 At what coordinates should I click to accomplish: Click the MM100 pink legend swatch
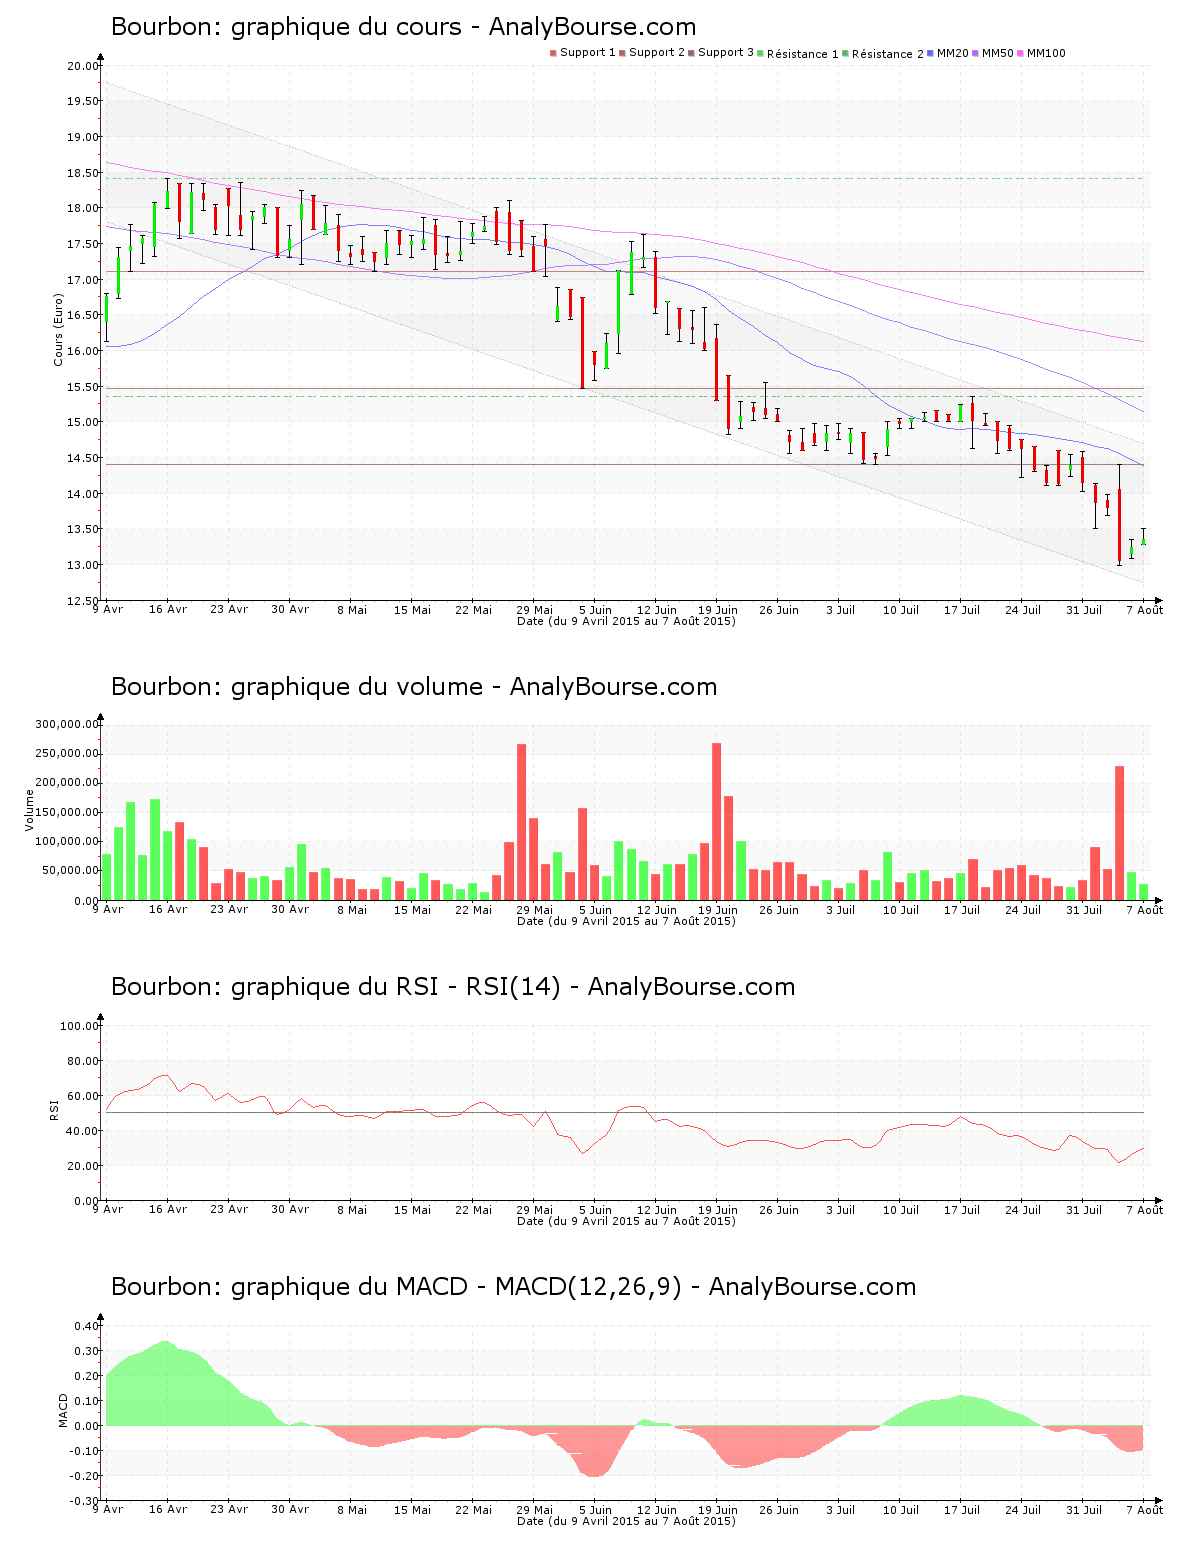pyautogui.click(x=1022, y=53)
